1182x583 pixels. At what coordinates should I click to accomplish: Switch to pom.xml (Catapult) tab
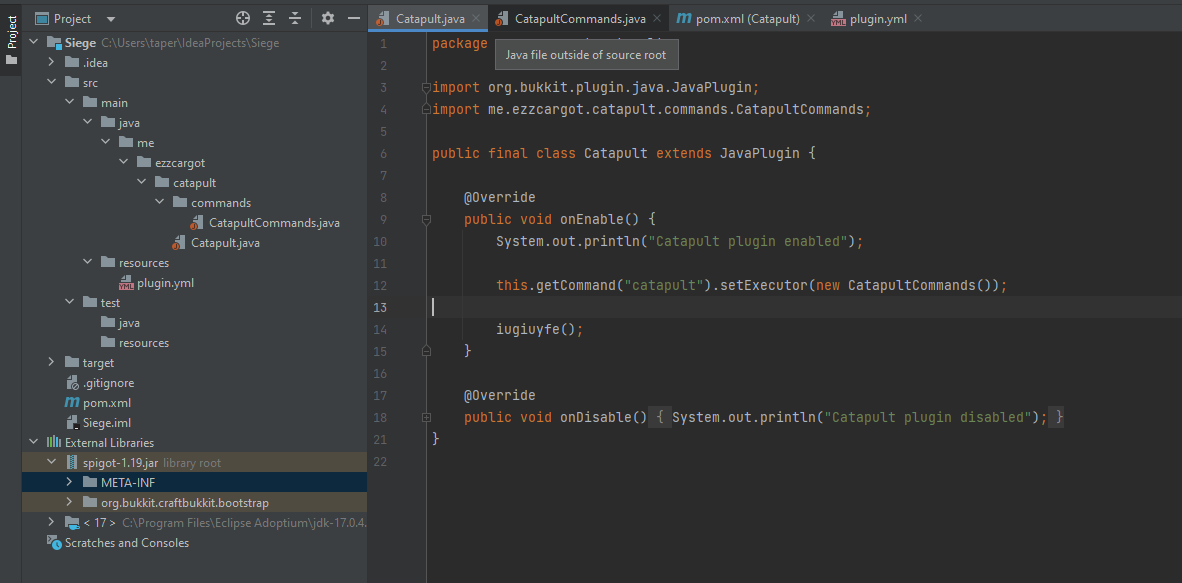748,18
